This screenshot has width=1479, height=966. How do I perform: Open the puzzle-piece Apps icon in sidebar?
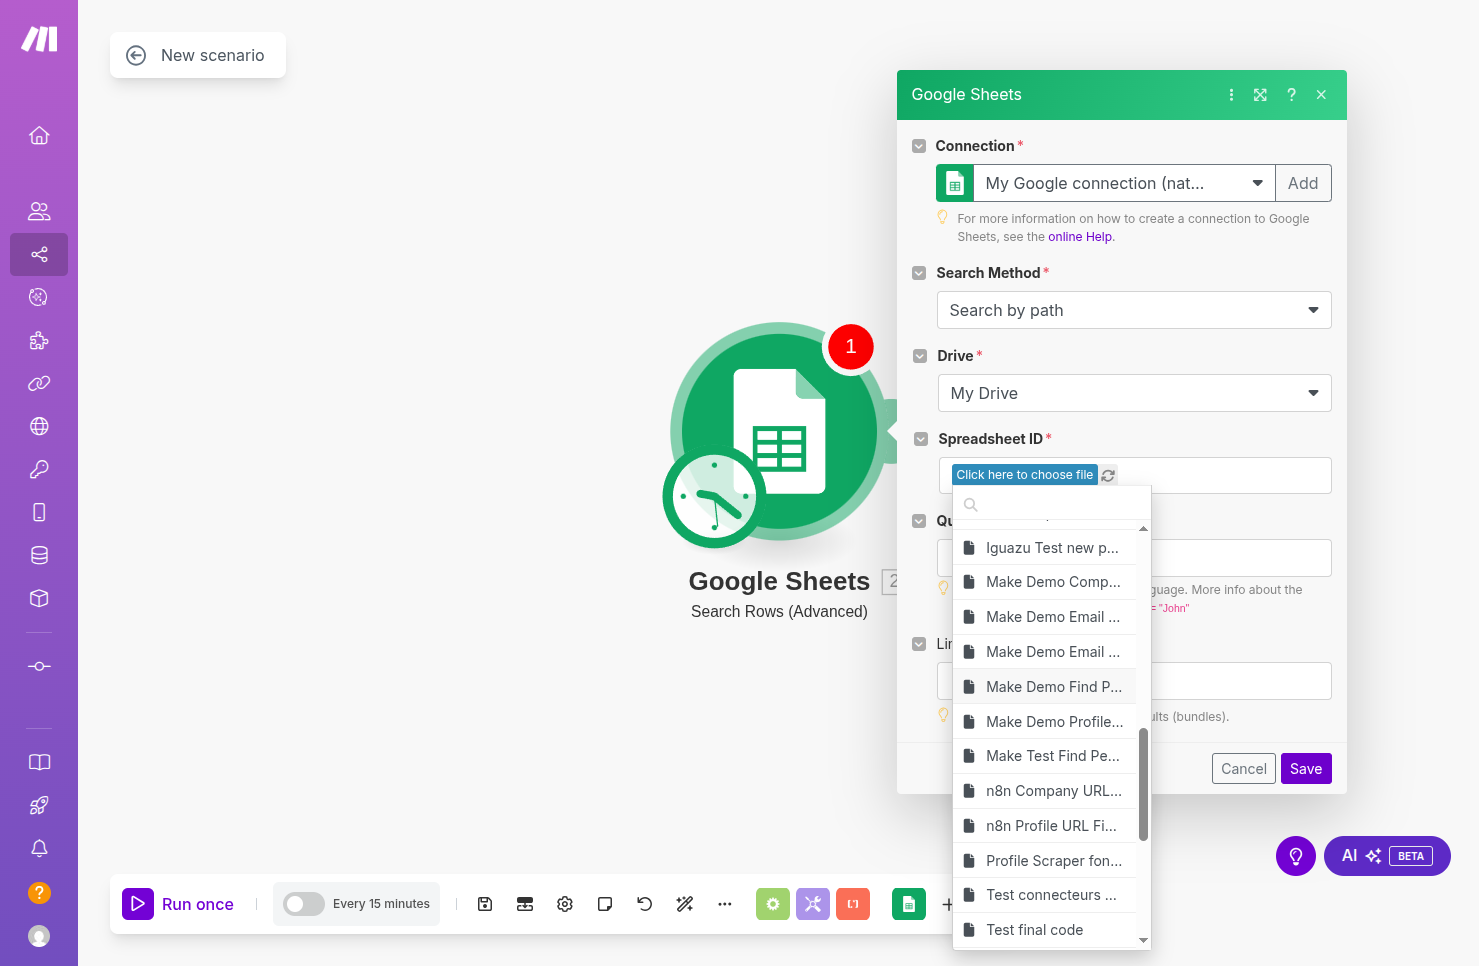(x=39, y=340)
